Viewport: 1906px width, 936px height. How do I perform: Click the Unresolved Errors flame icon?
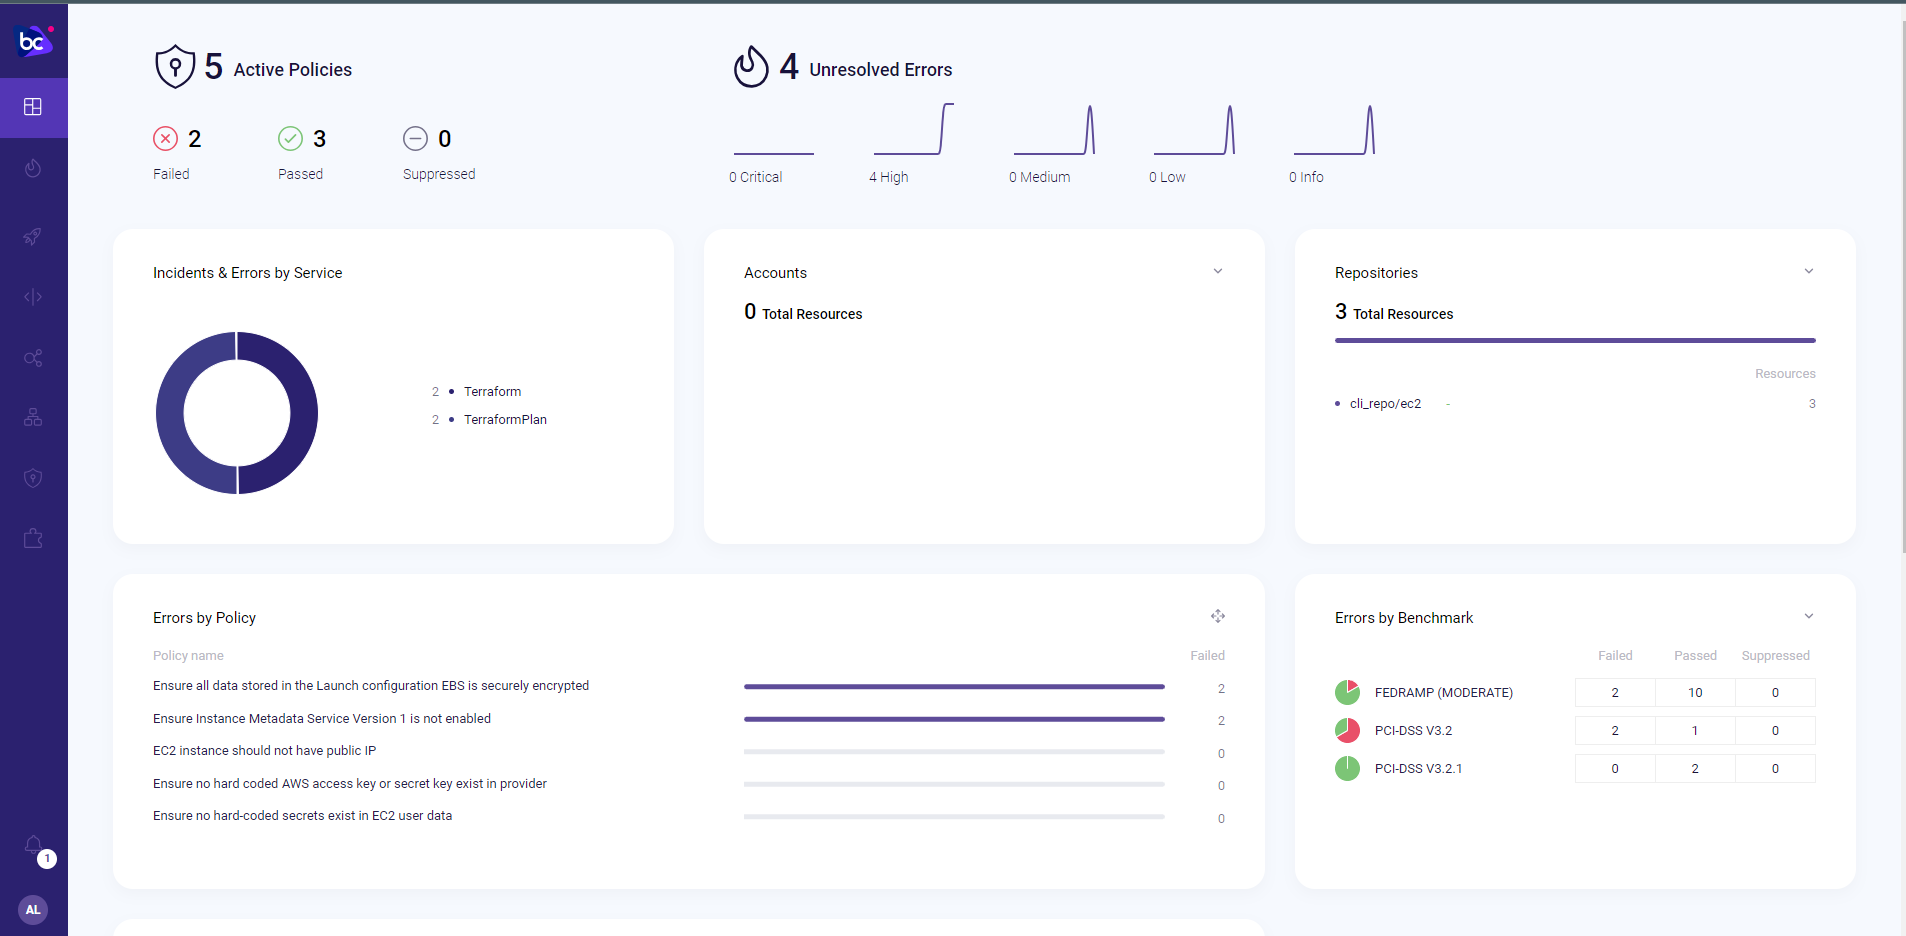coord(751,67)
